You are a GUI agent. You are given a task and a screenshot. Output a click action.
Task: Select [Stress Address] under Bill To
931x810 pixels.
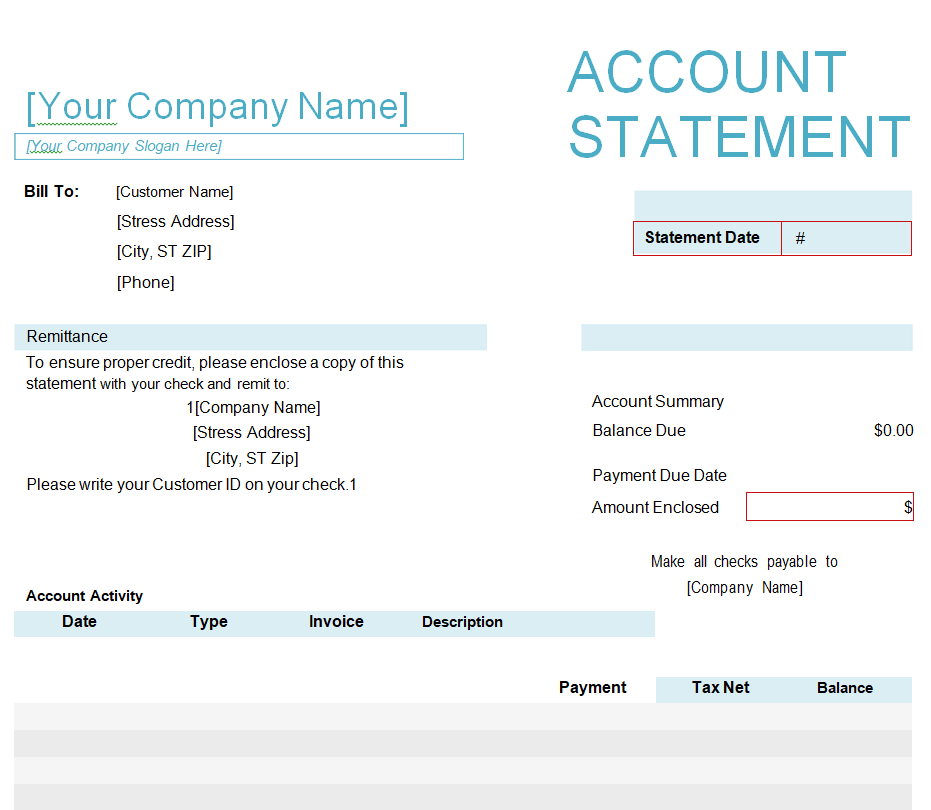point(175,222)
